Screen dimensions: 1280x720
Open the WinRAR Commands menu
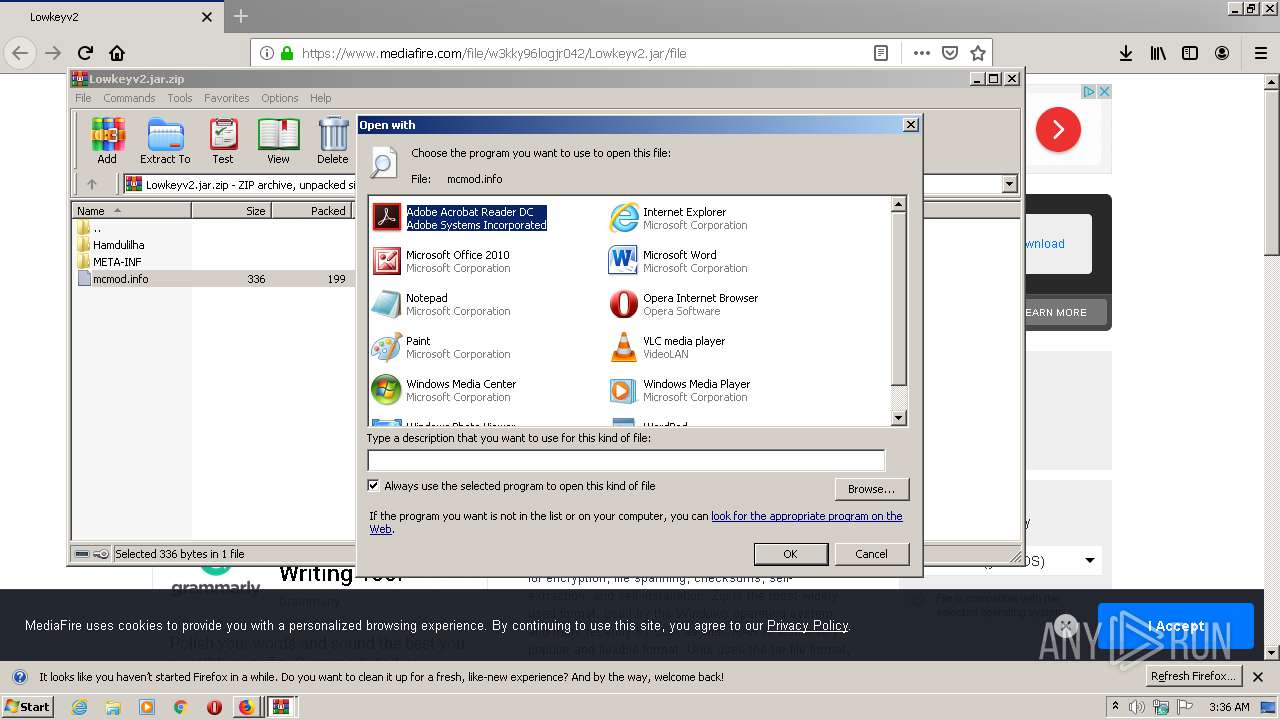129,98
